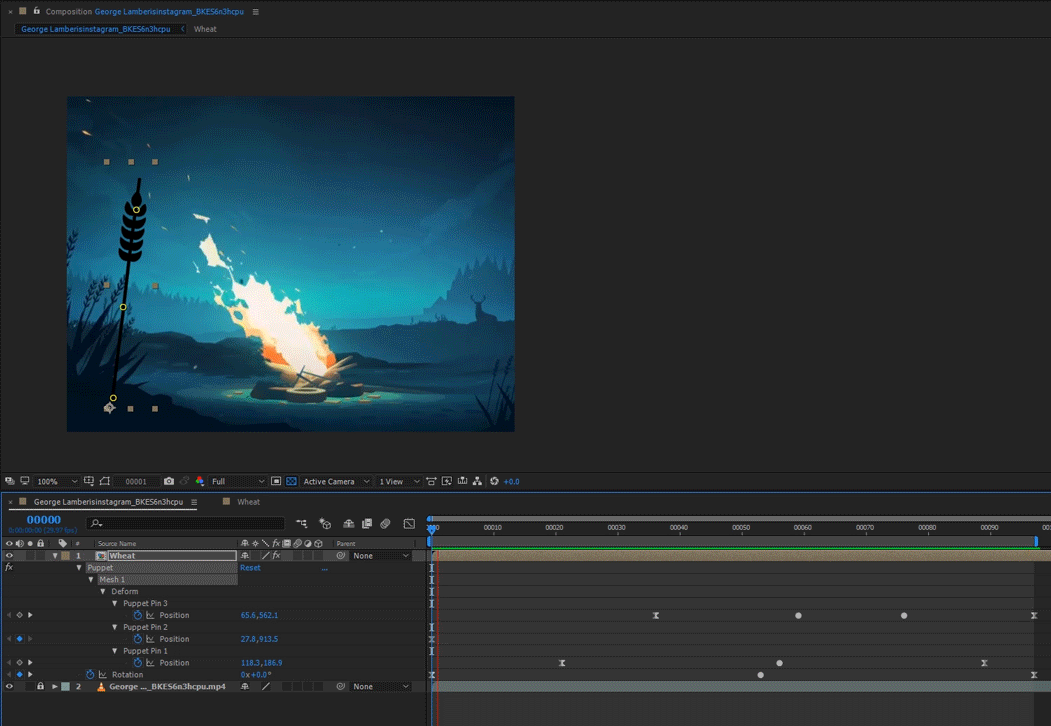This screenshot has height=726, width=1051.
Task: Toggle the Puppet effect fx switch
Action: (x=9, y=568)
